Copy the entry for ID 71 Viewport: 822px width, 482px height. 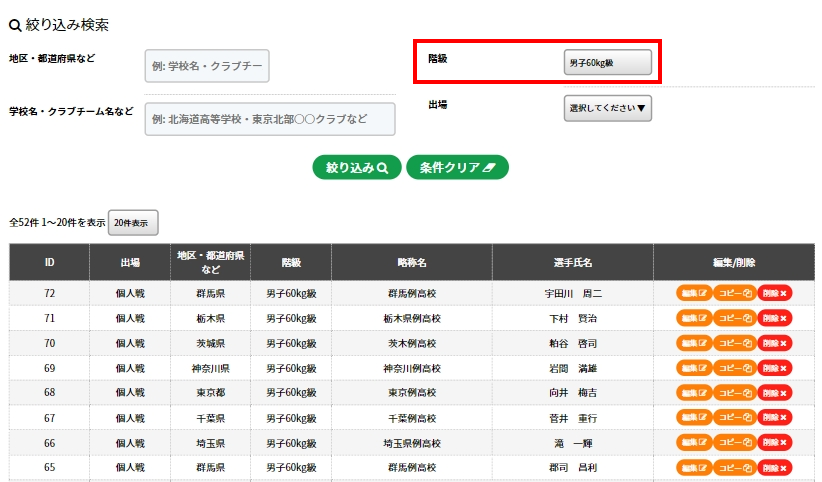[x=734, y=318]
